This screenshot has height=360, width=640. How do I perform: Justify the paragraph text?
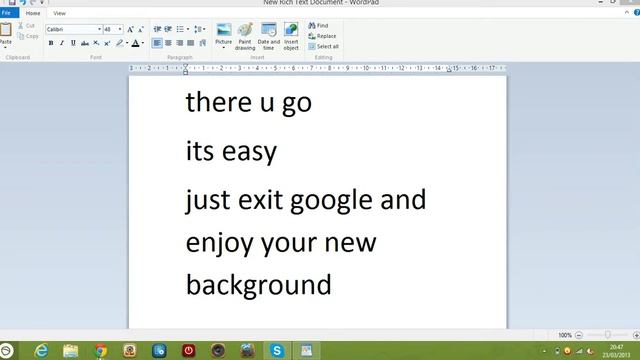(191, 43)
